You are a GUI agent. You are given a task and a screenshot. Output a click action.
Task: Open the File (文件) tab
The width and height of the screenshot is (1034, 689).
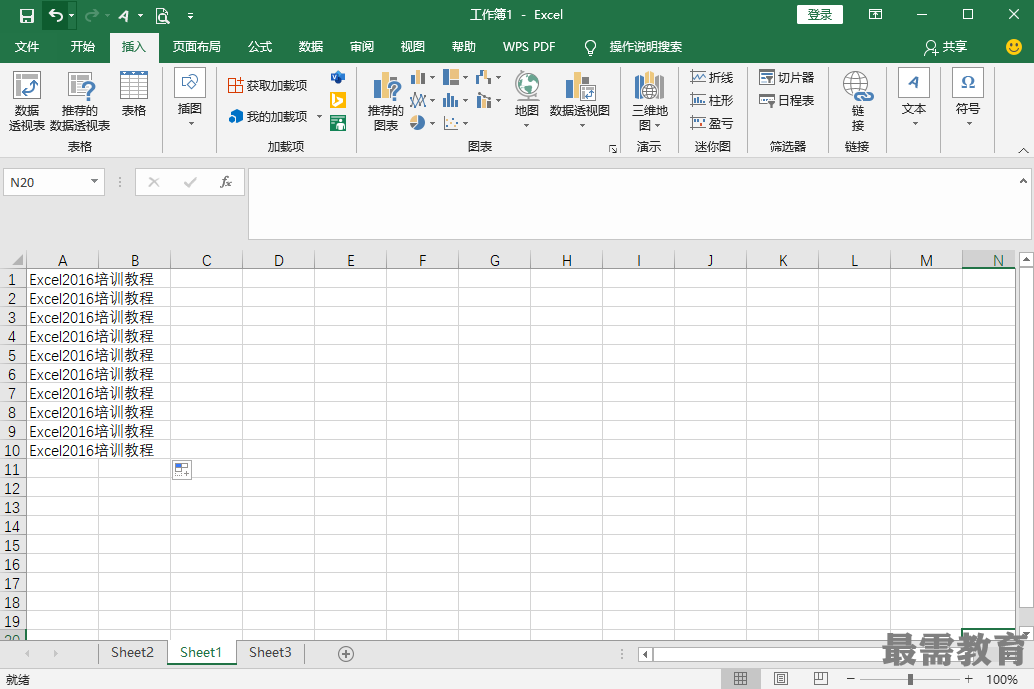coord(27,47)
